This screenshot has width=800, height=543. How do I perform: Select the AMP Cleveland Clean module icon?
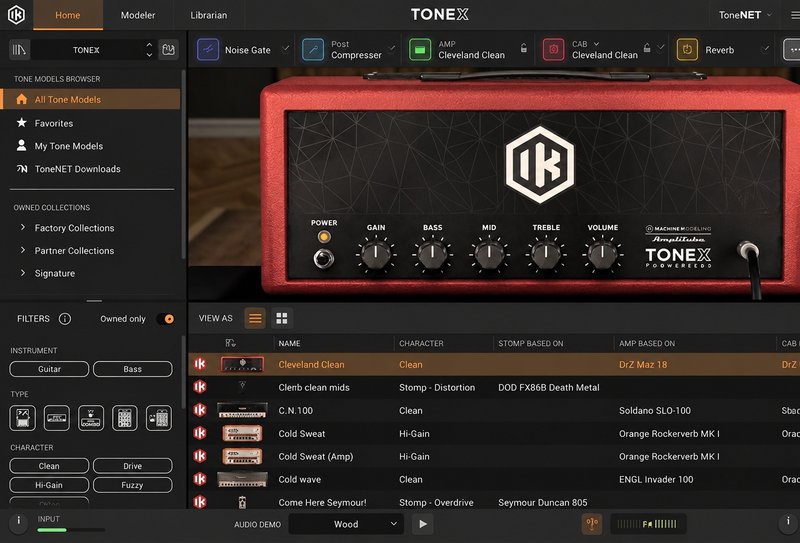tap(420, 50)
